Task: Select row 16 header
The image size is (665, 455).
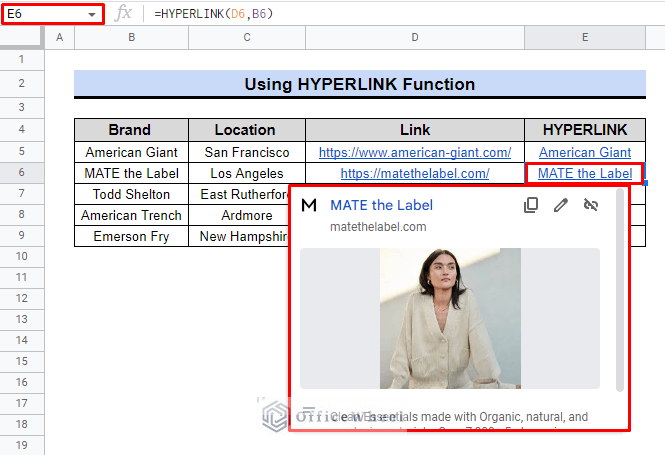Action: point(22,382)
